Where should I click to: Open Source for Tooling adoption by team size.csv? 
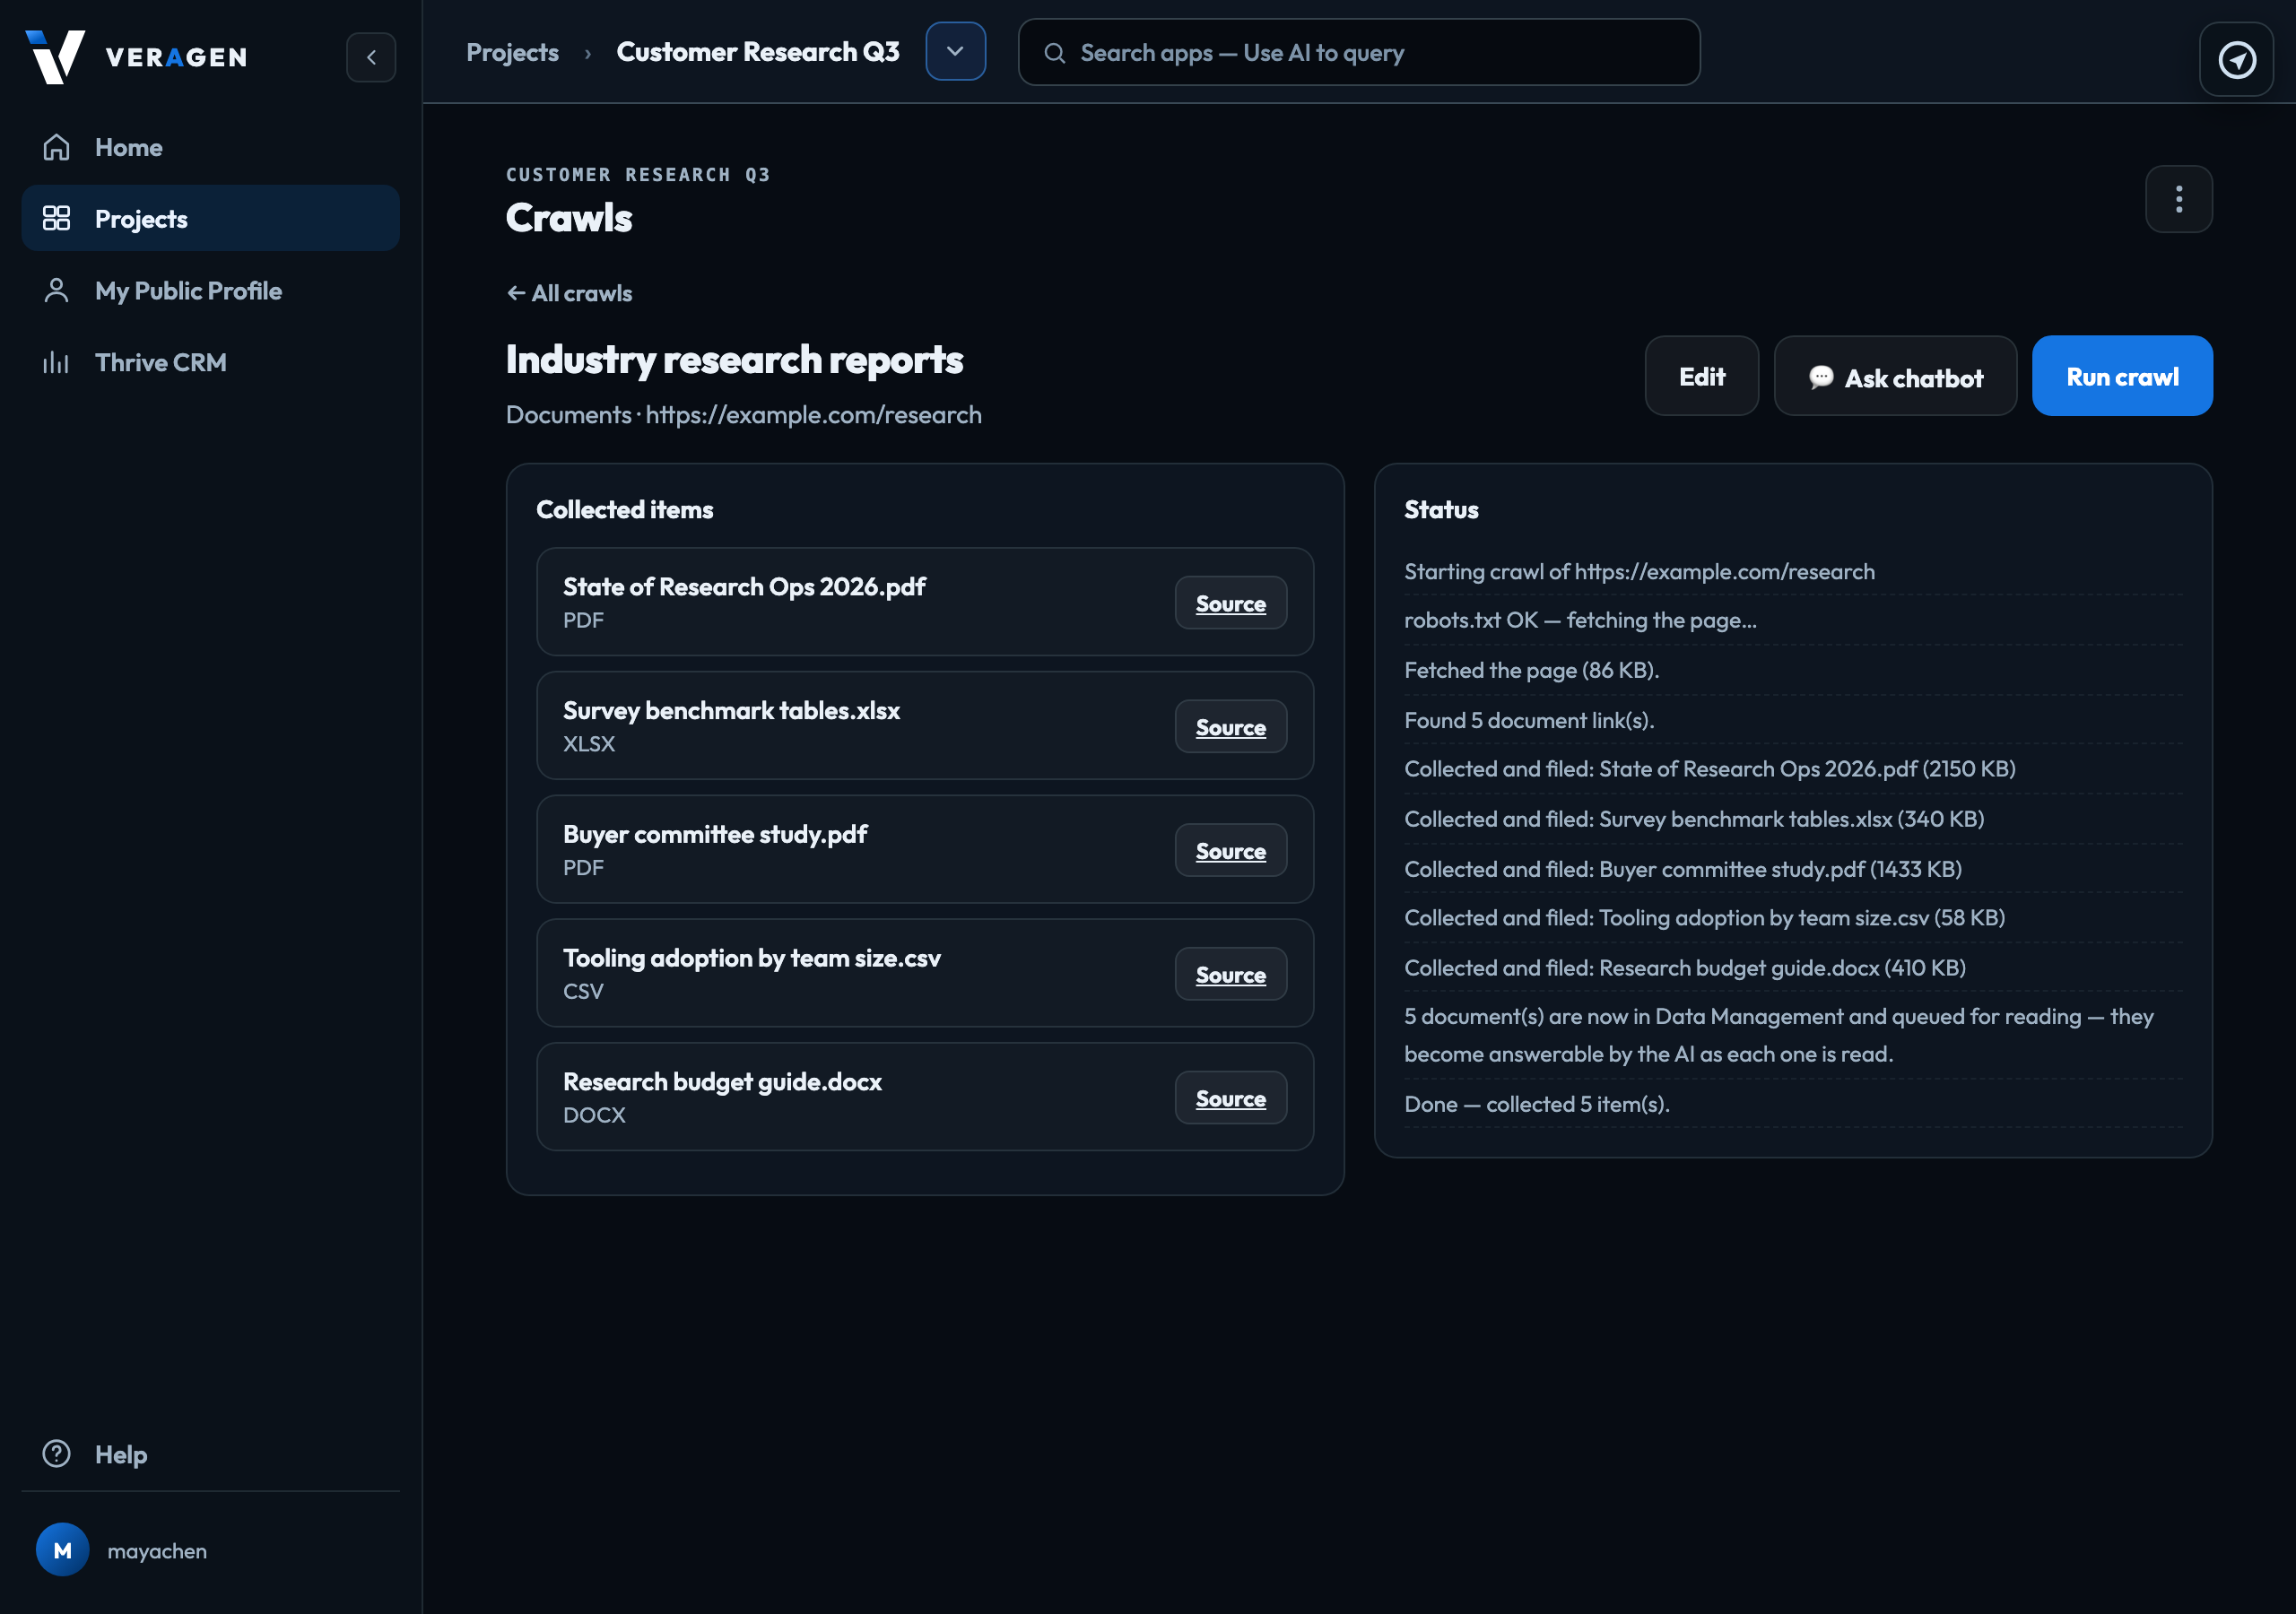pos(1230,974)
